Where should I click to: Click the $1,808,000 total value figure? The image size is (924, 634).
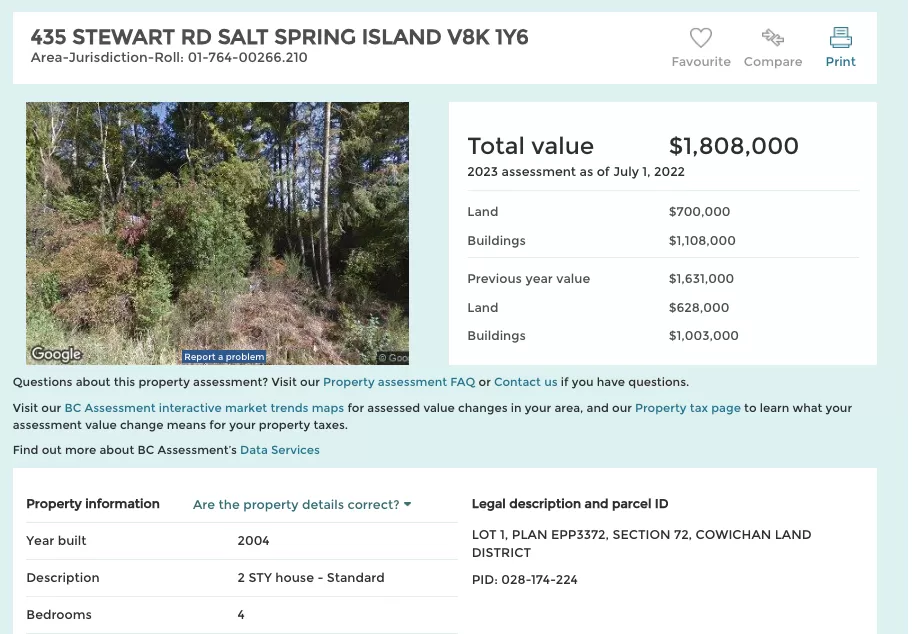tap(734, 146)
